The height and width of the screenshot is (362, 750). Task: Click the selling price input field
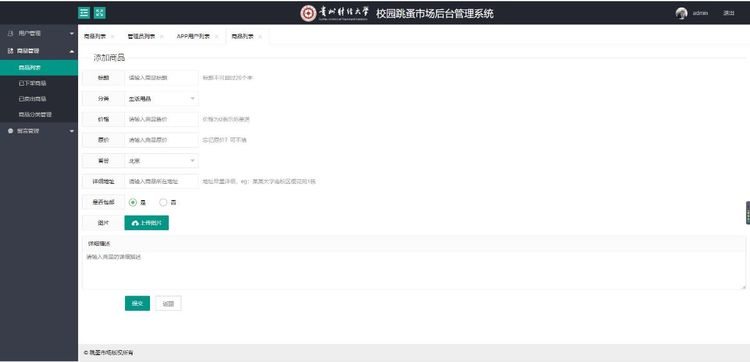point(161,119)
